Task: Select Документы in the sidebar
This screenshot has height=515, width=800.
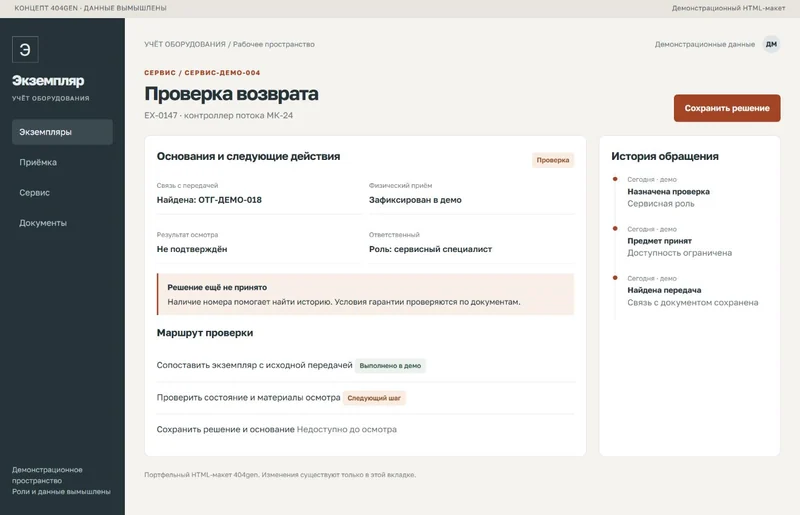Action: click(62, 223)
